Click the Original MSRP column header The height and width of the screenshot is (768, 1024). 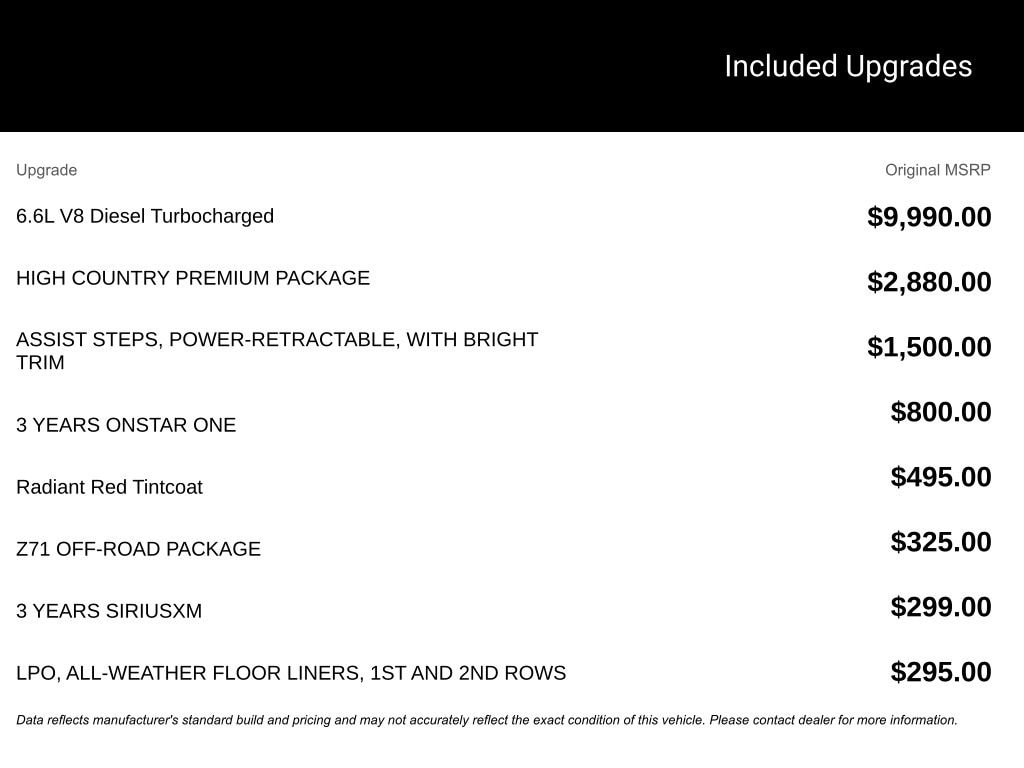point(937,170)
